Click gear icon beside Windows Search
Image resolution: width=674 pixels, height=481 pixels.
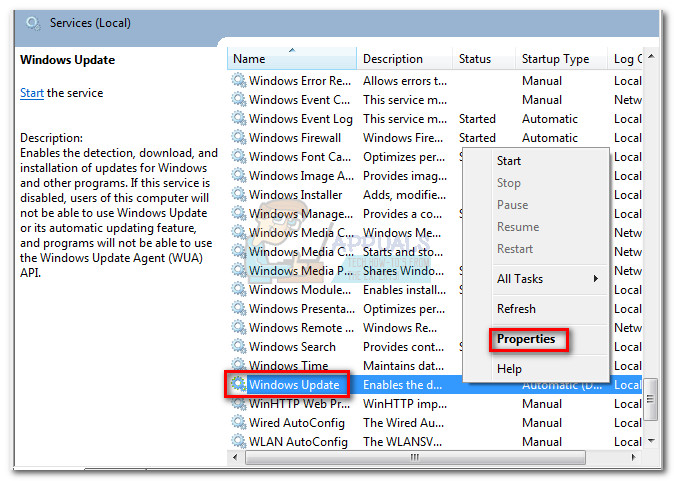pos(239,346)
